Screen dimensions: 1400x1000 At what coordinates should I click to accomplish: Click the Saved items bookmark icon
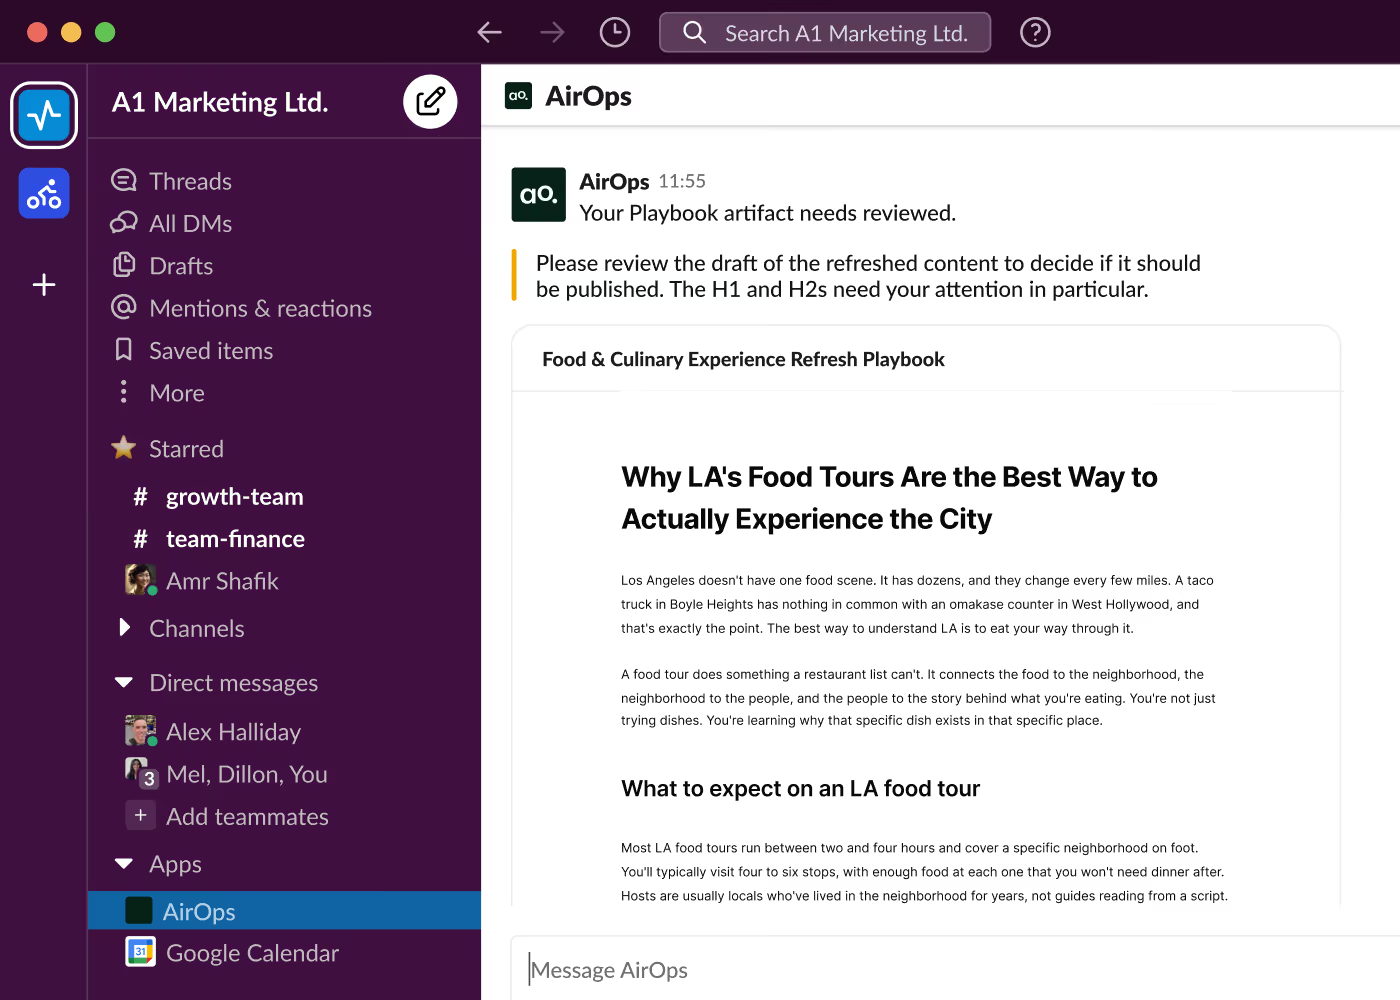coord(124,350)
